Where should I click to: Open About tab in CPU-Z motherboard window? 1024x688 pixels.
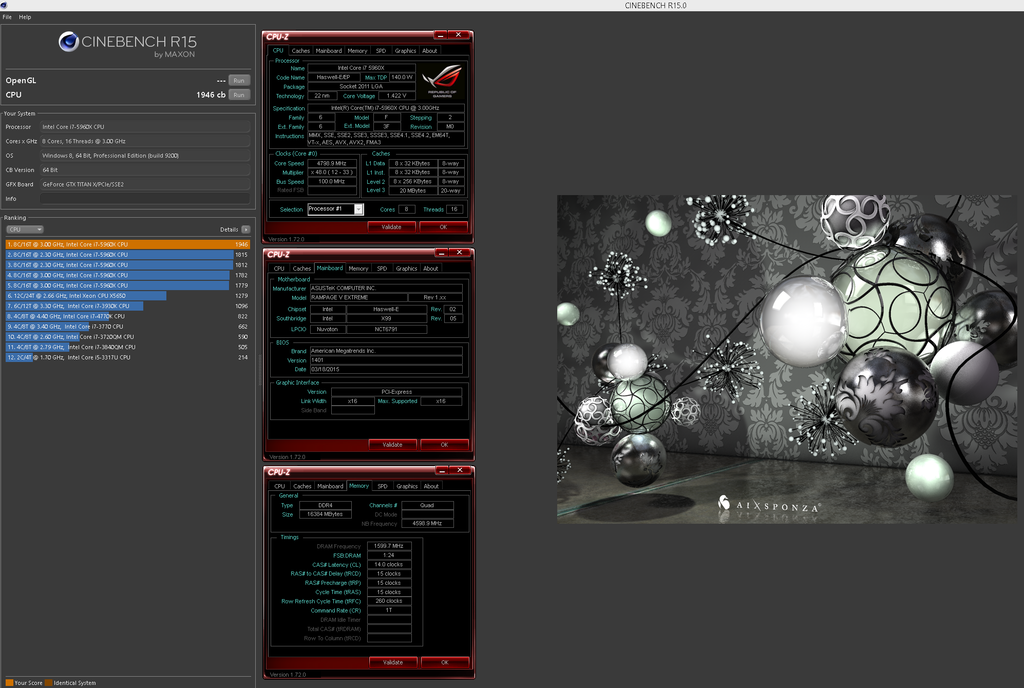[x=431, y=268]
